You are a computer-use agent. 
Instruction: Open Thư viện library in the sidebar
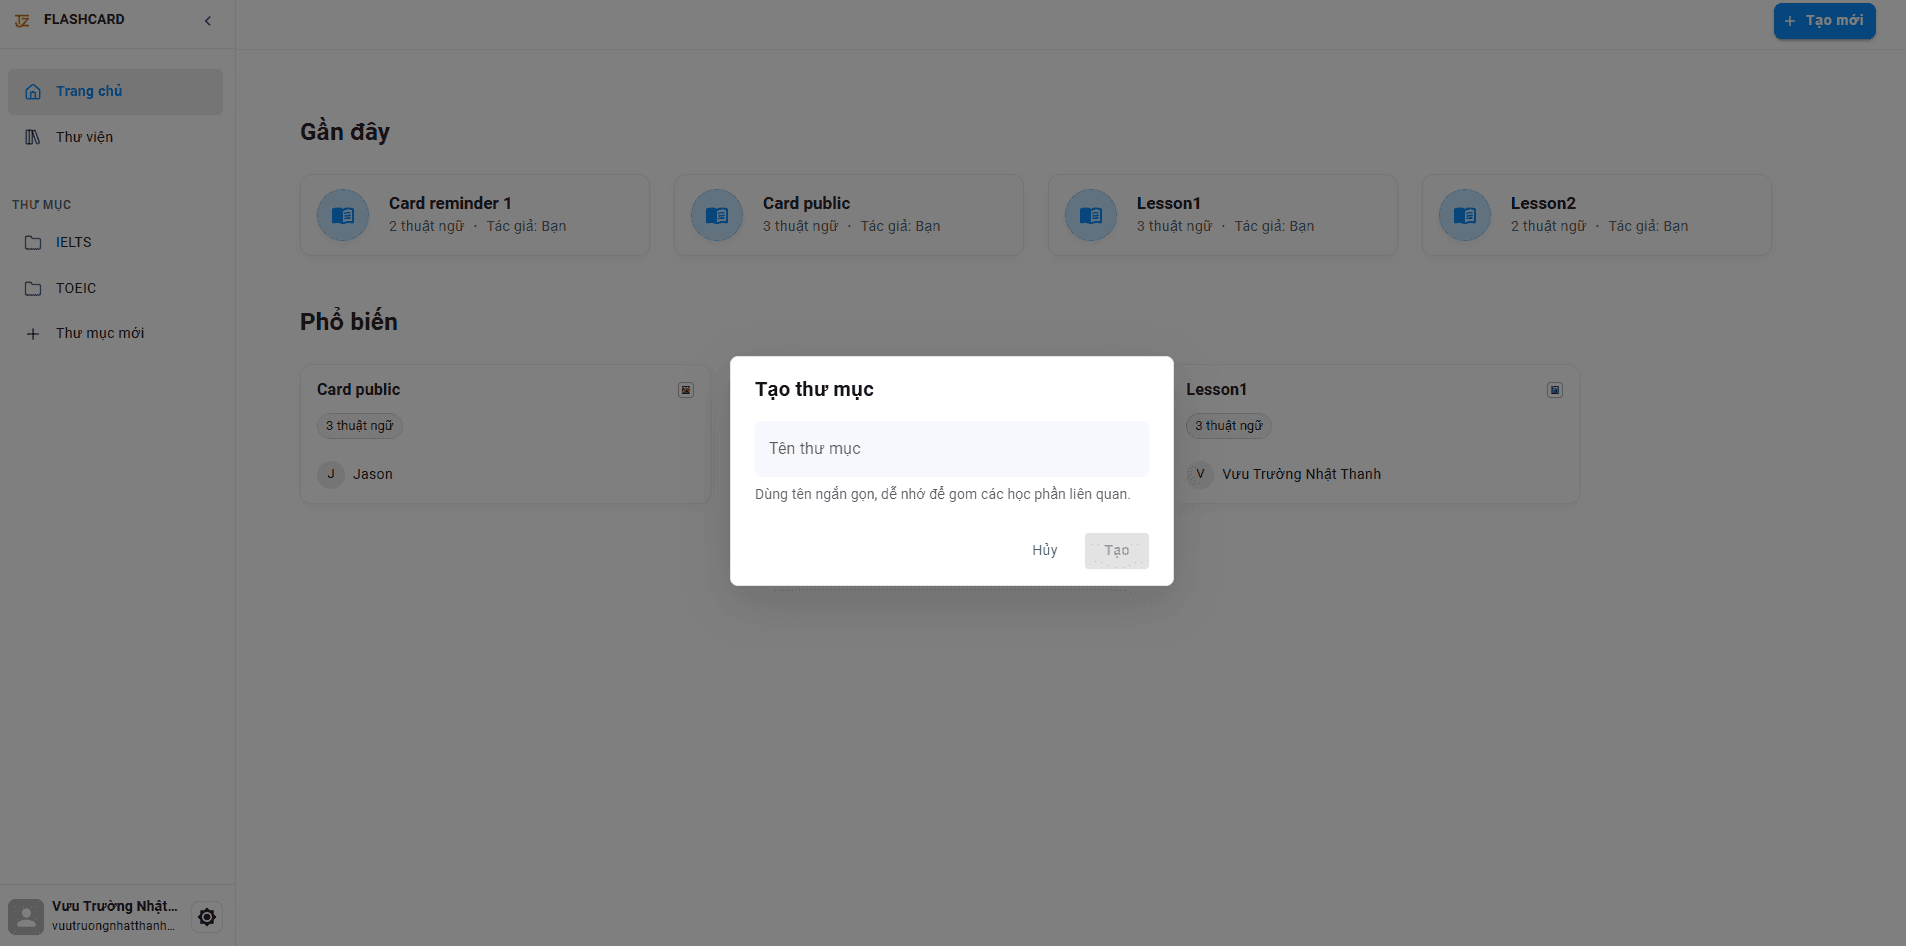[x=85, y=137]
